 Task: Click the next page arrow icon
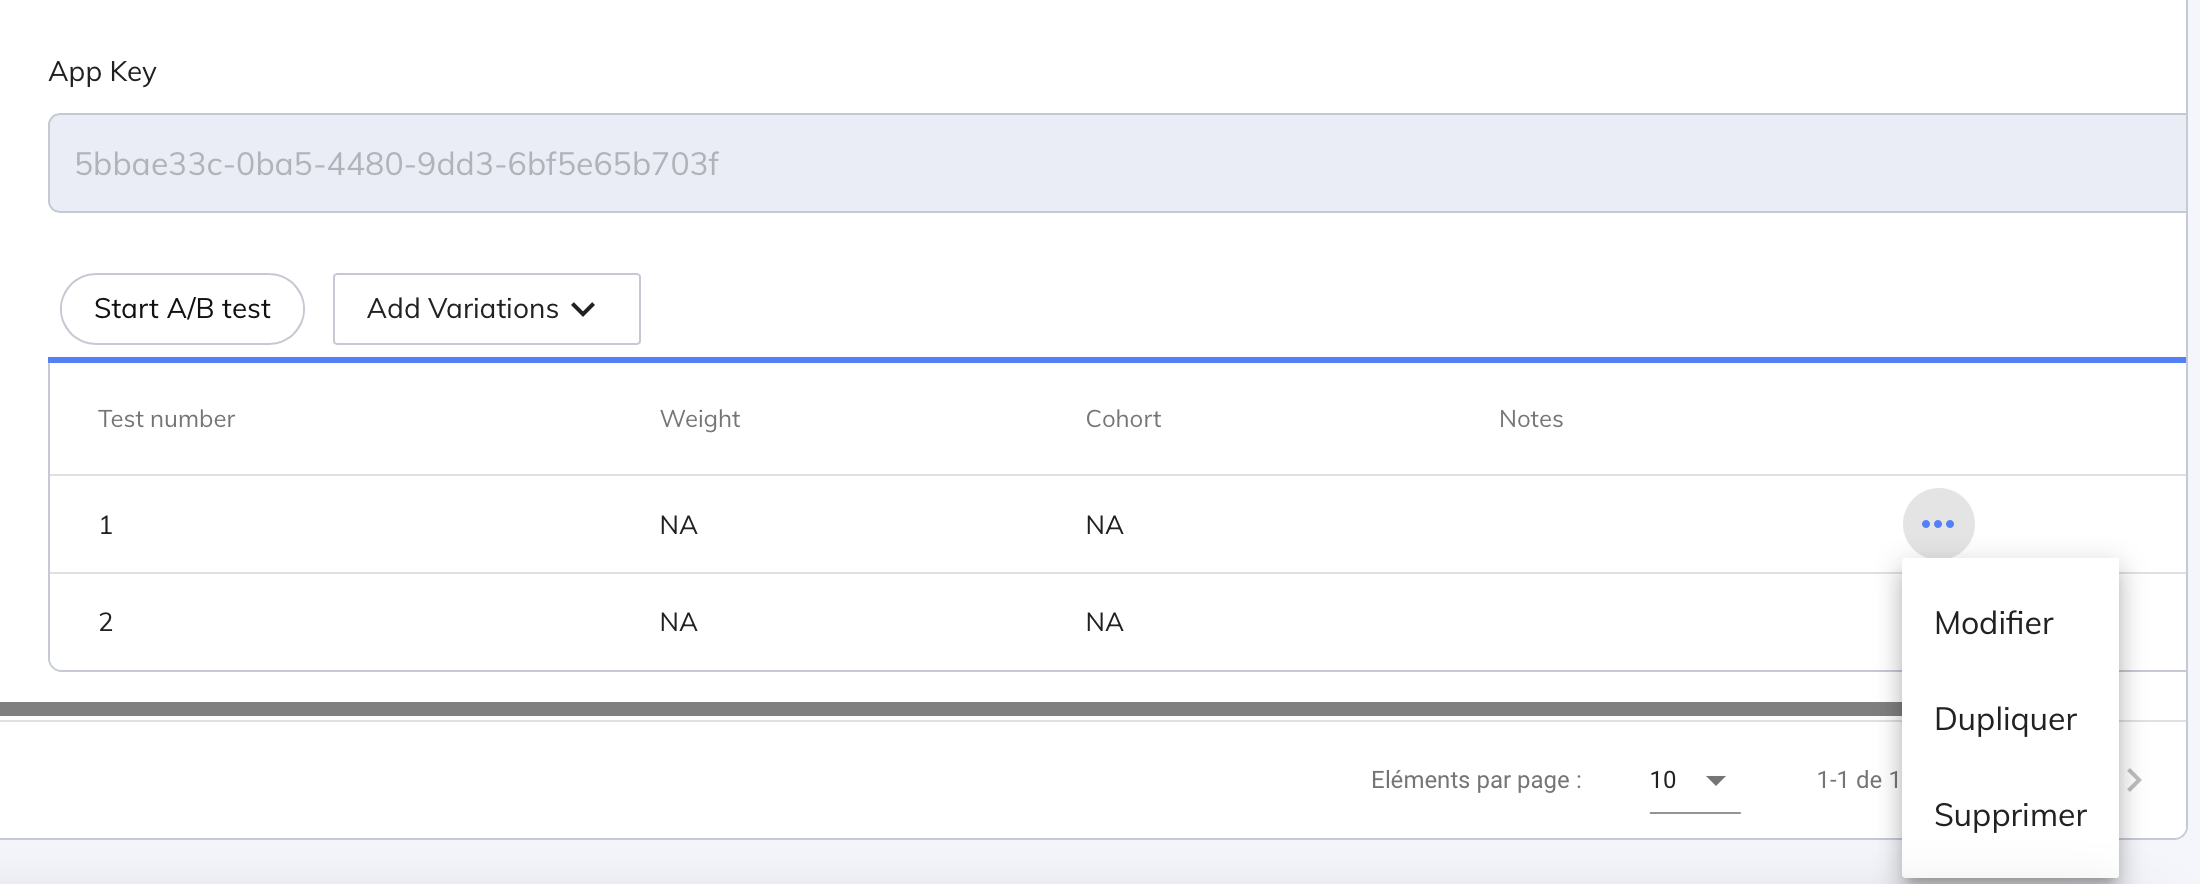pyautogui.click(x=2134, y=780)
